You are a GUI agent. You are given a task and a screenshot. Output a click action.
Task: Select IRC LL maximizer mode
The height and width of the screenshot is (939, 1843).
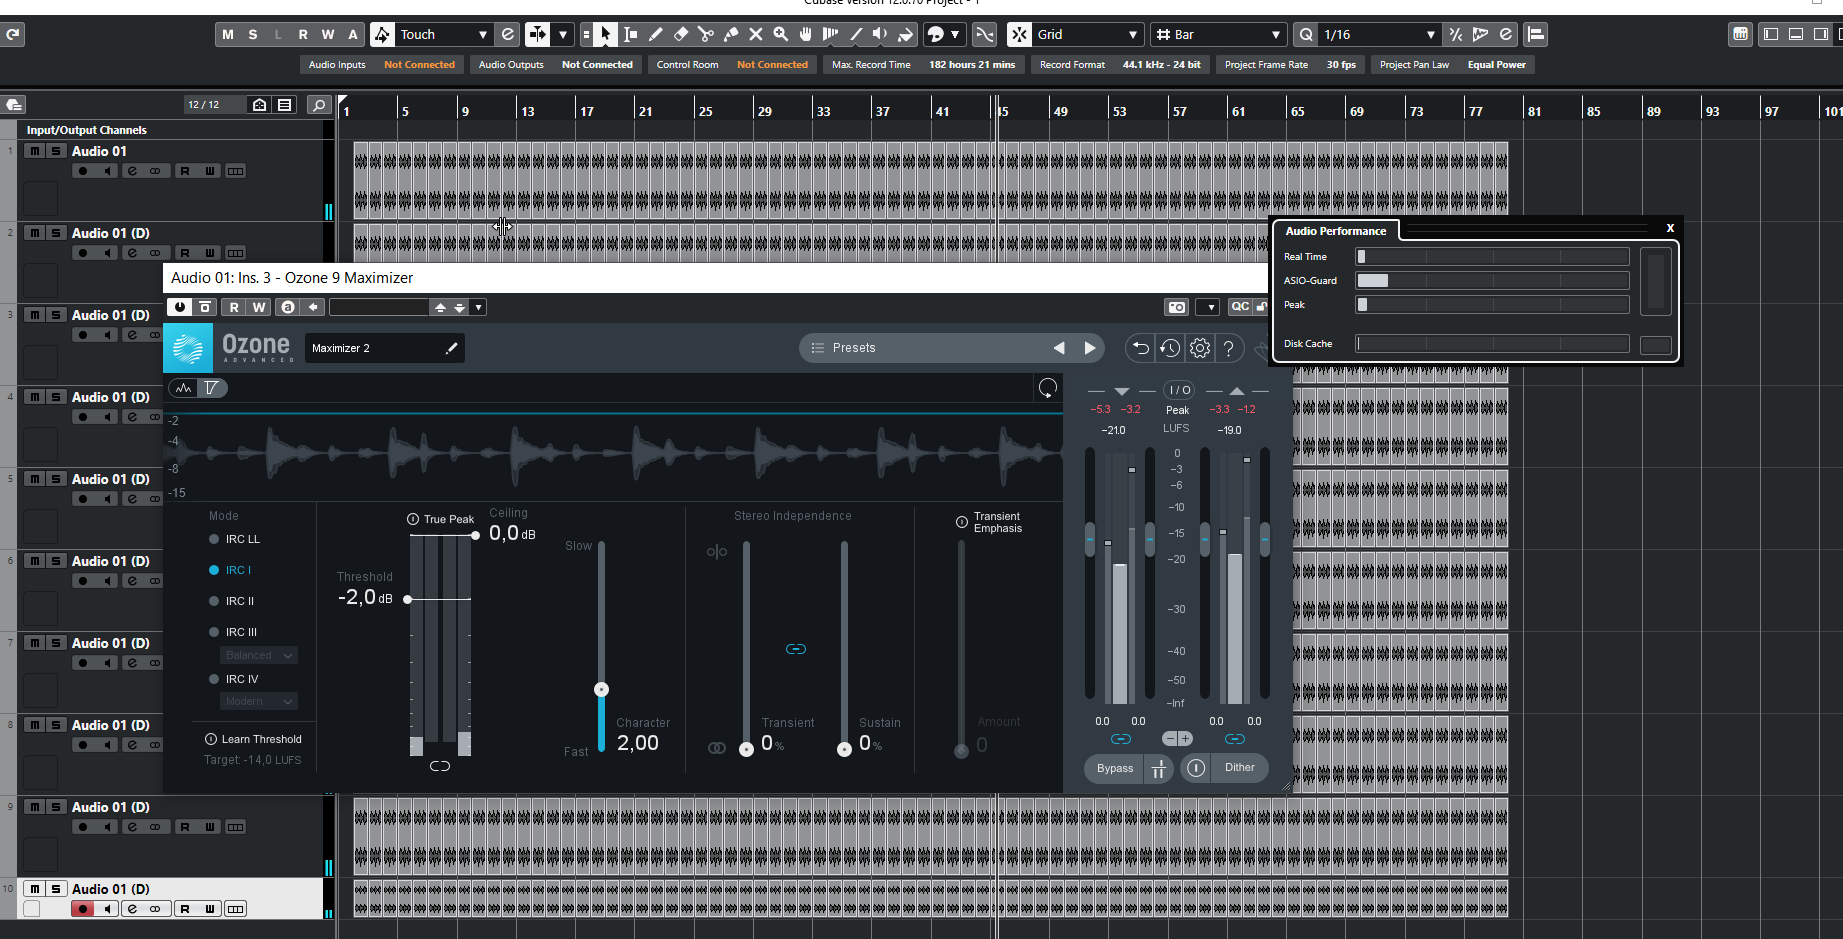click(214, 539)
